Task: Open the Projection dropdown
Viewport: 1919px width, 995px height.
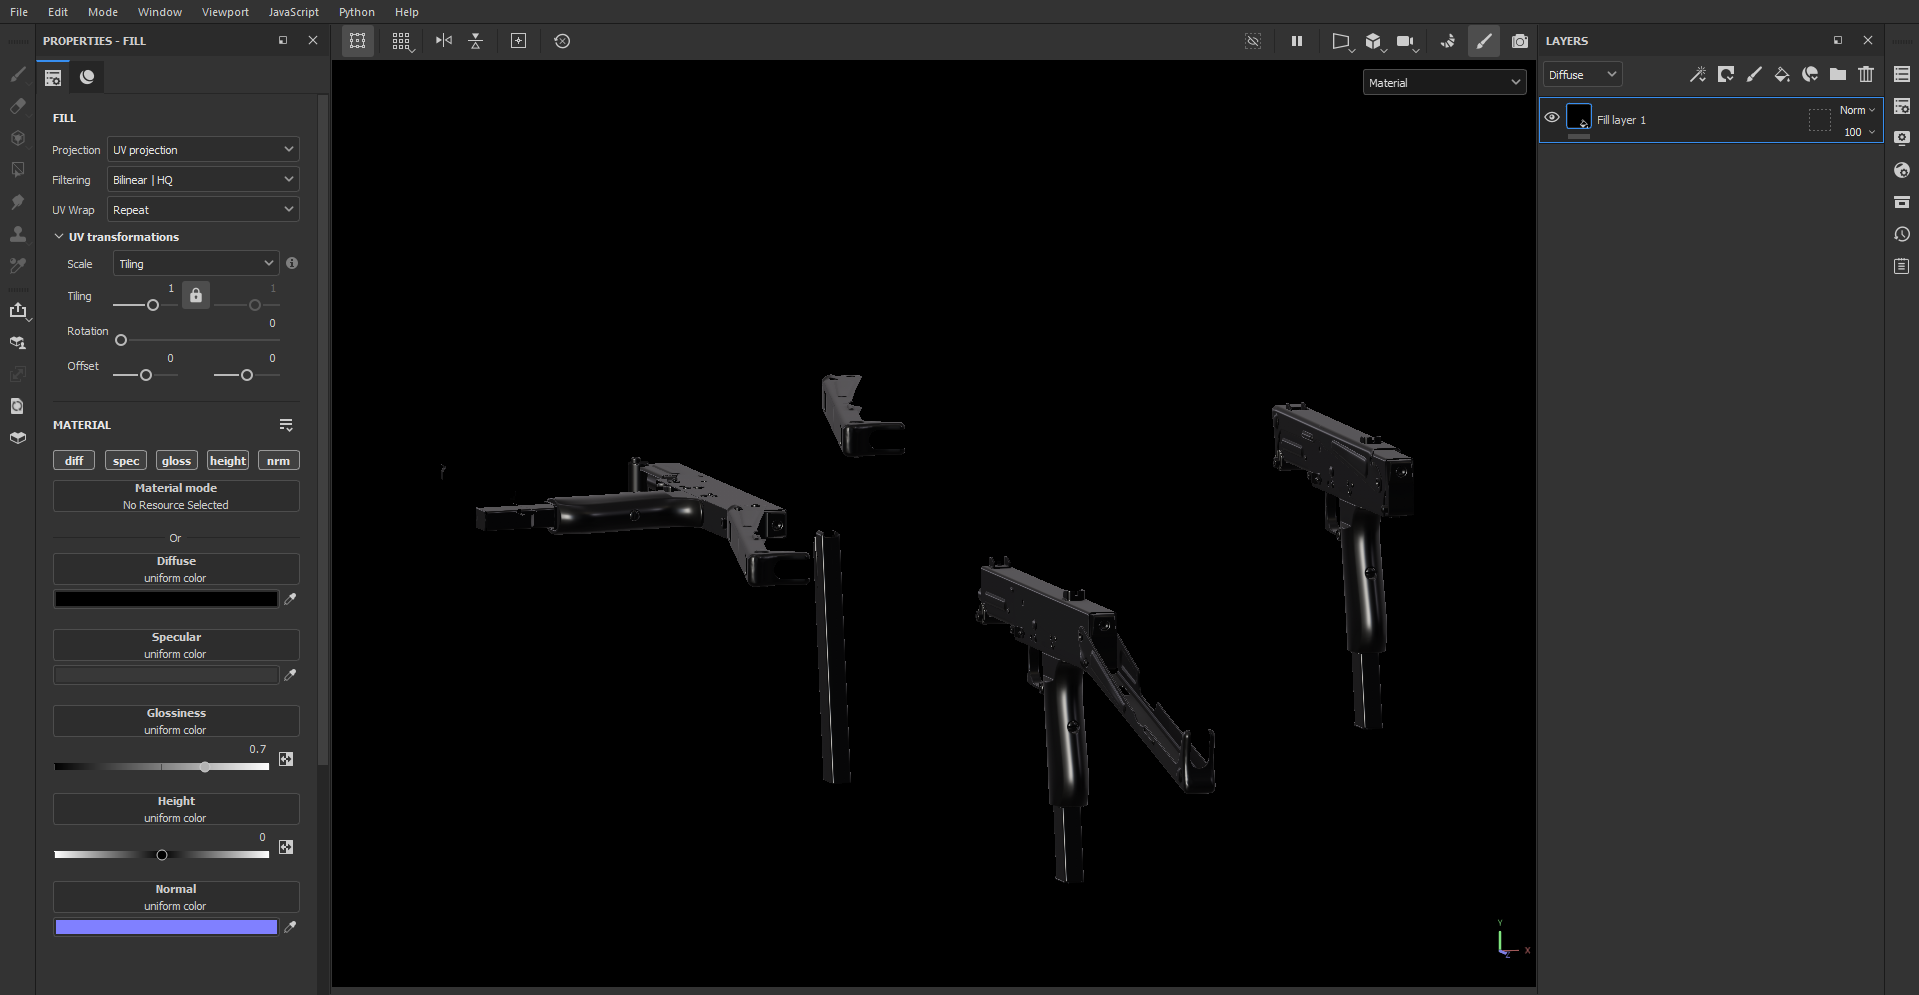Action: click(203, 149)
